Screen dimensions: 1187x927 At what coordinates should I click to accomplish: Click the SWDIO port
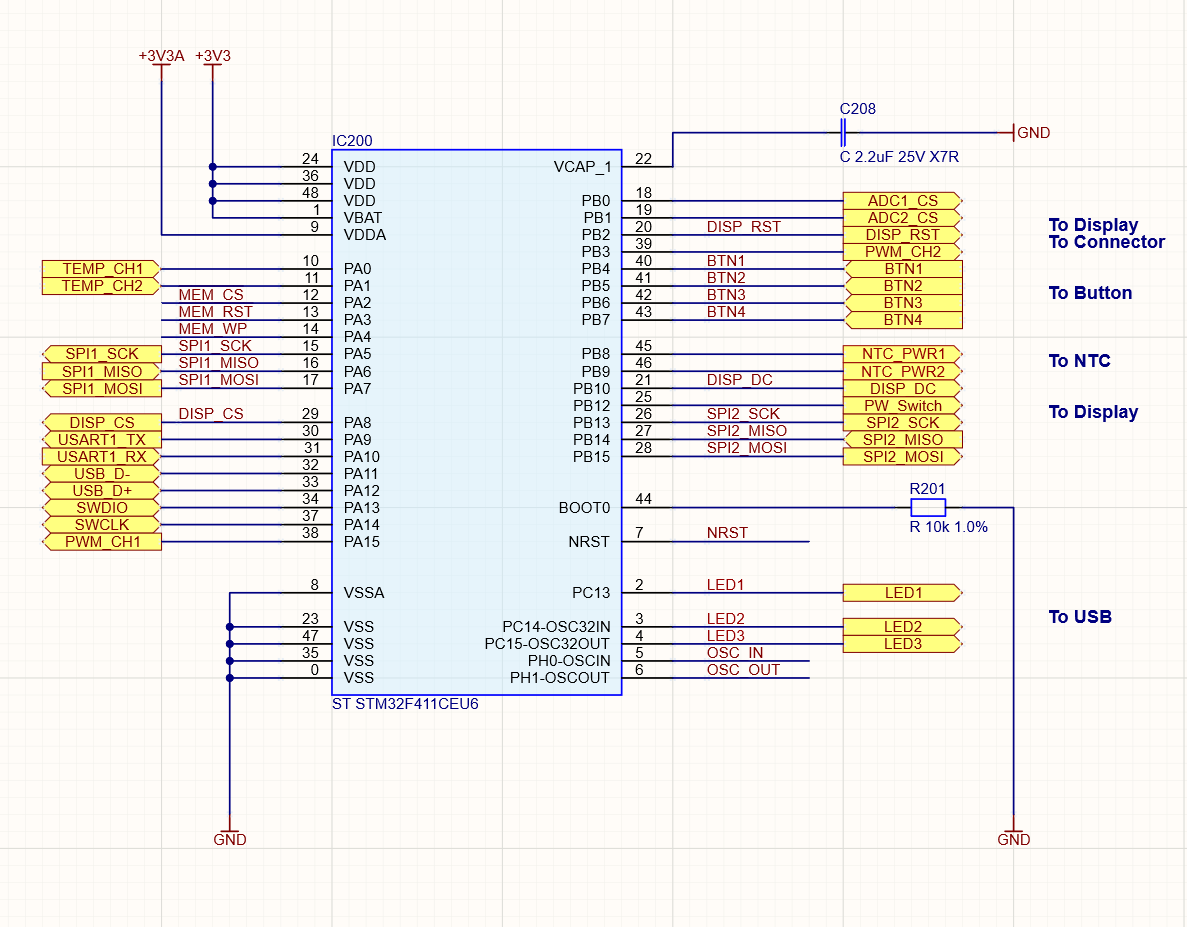[101, 508]
